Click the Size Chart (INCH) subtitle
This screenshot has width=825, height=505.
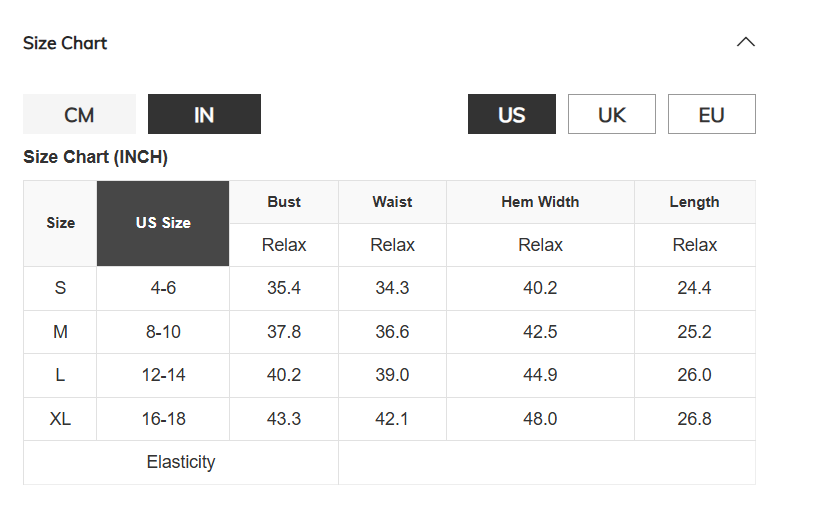point(95,157)
